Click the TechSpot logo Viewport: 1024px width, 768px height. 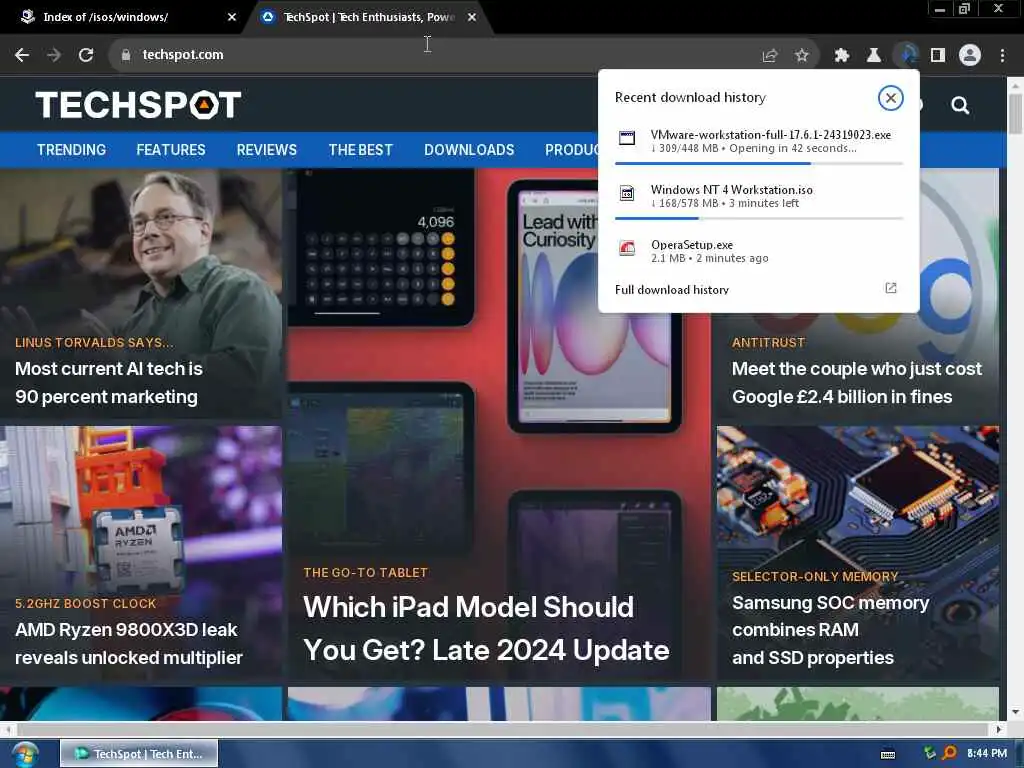138,104
